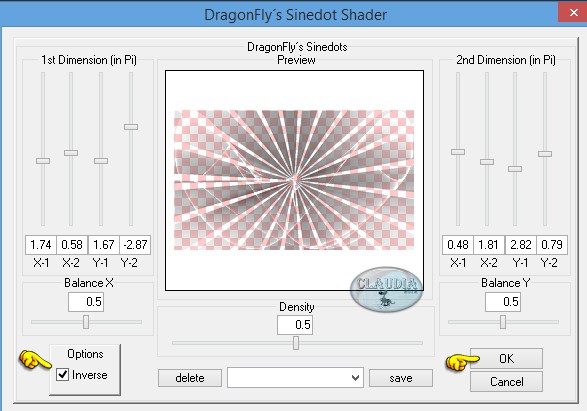Select the 1.81 X-2 value field
The width and height of the screenshot is (587, 411).
click(x=489, y=245)
